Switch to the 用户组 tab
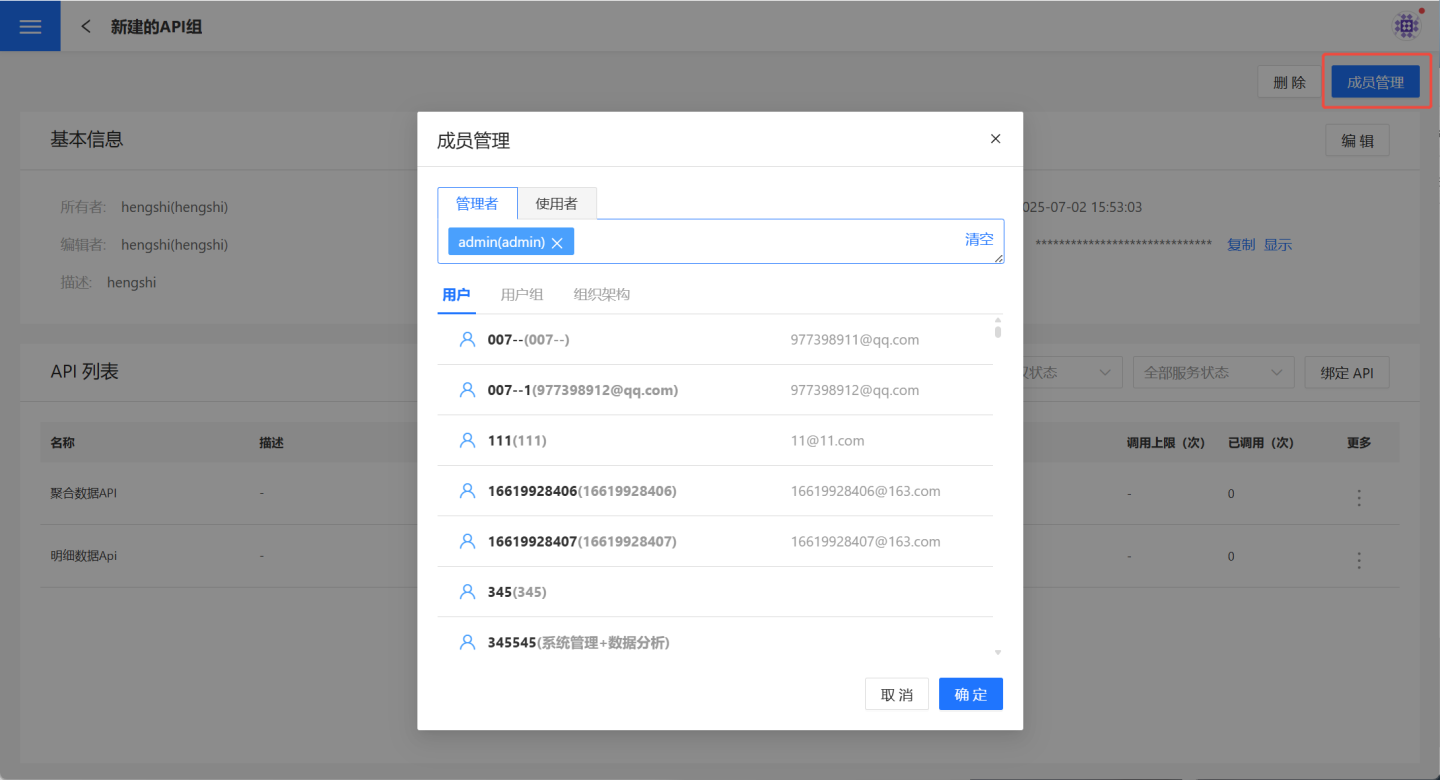The height and width of the screenshot is (780, 1440). tap(522, 295)
